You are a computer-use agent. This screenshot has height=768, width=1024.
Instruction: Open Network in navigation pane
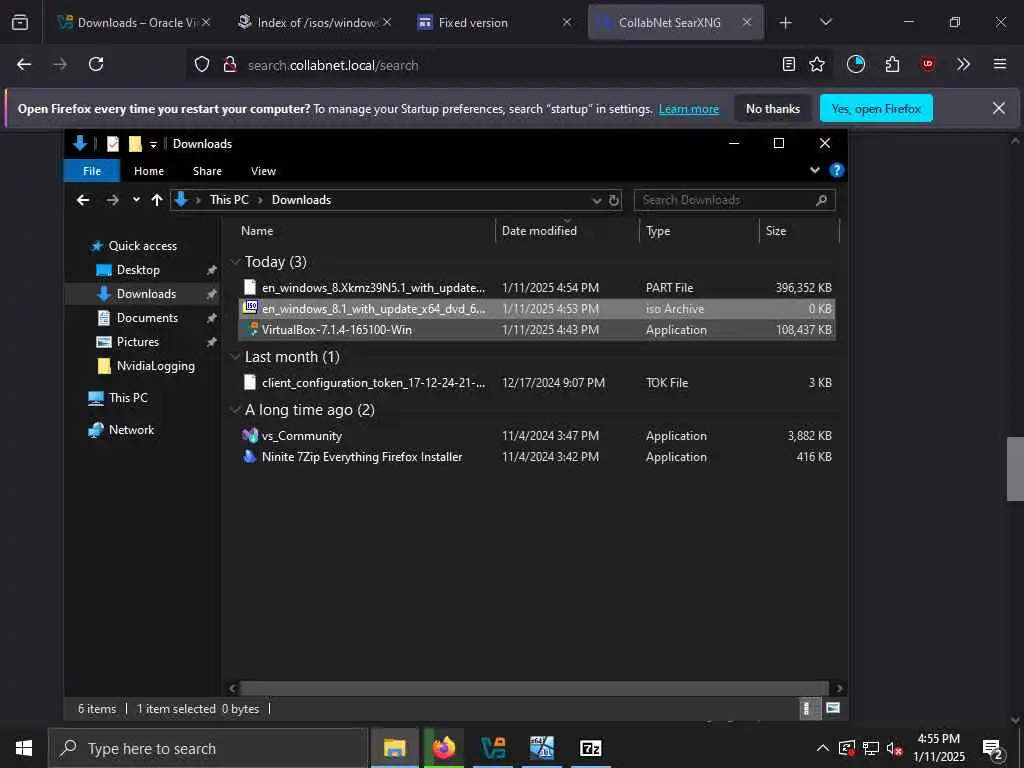pyautogui.click(x=131, y=430)
